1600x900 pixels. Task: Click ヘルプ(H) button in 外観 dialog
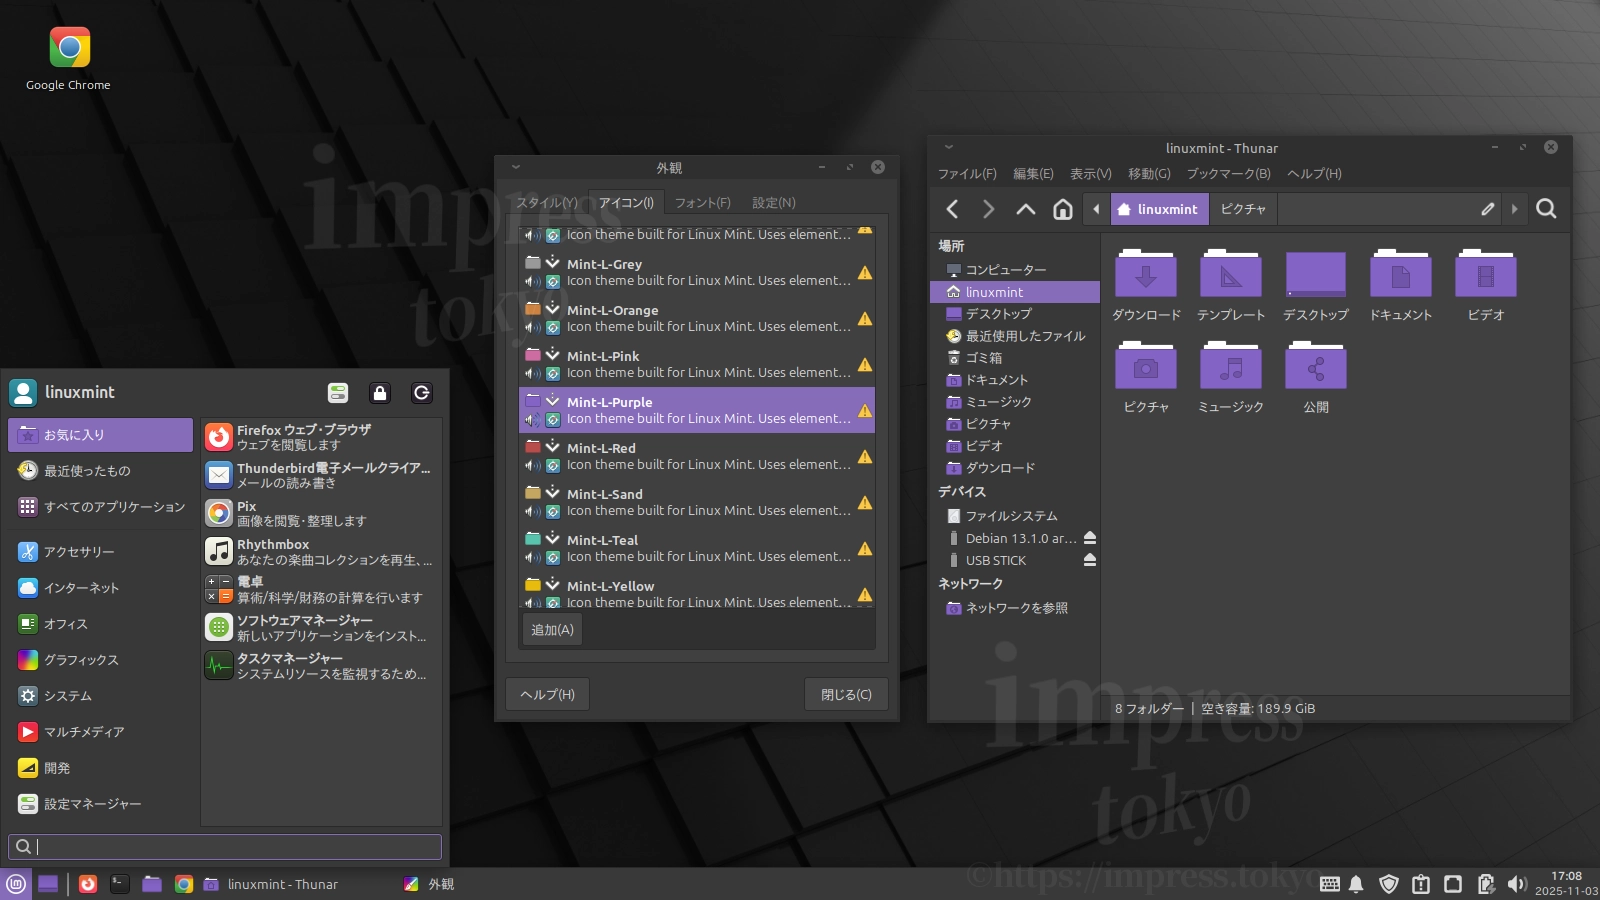tap(548, 694)
